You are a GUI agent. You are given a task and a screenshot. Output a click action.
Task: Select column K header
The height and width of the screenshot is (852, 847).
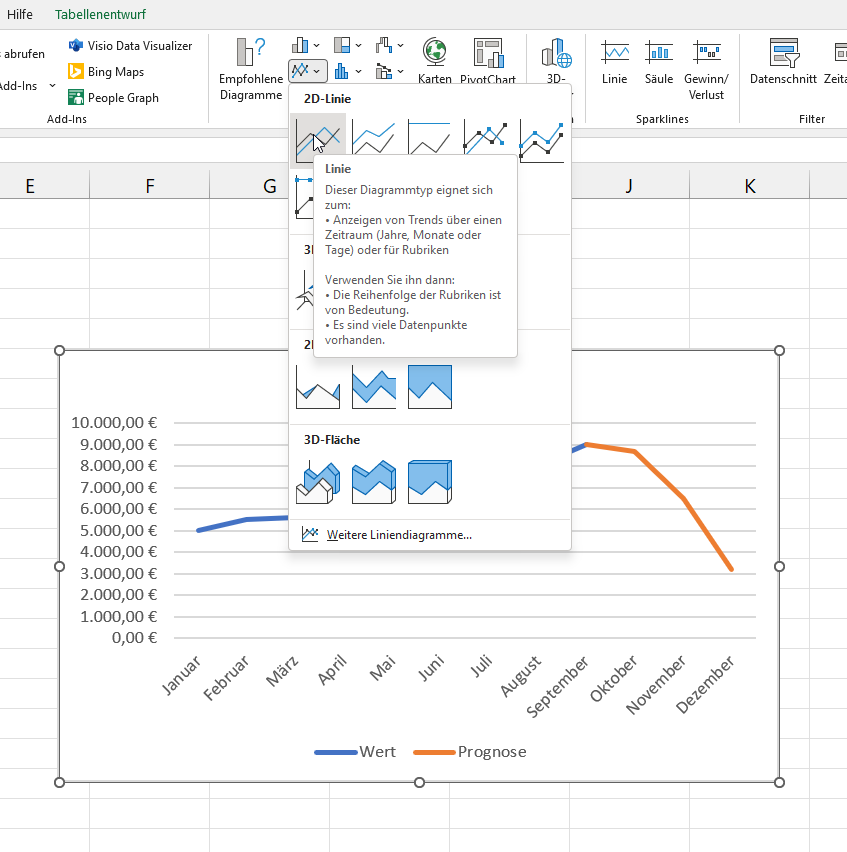(x=750, y=186)
